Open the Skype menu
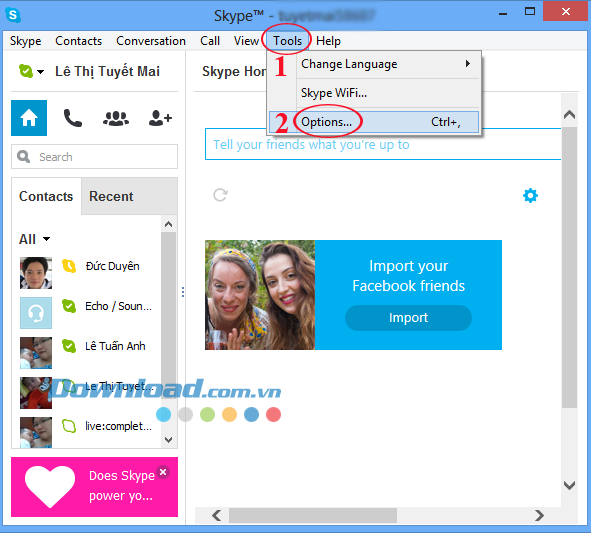Viewport: 591px width, 533px height. coord(25,41)
